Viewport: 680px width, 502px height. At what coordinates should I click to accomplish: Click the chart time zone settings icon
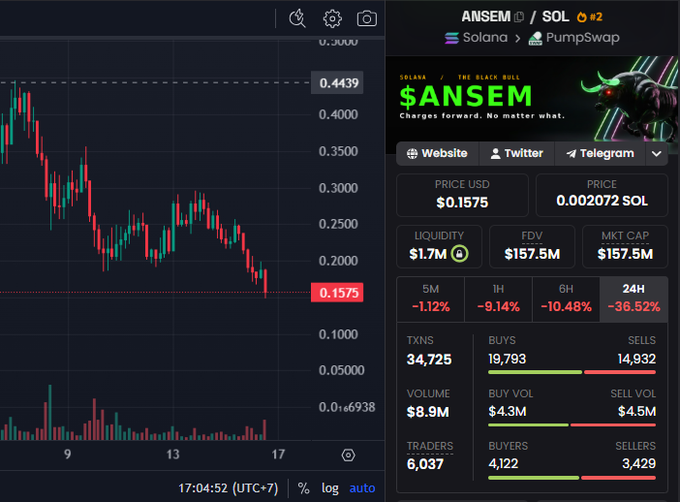click(x=348, y=455)
